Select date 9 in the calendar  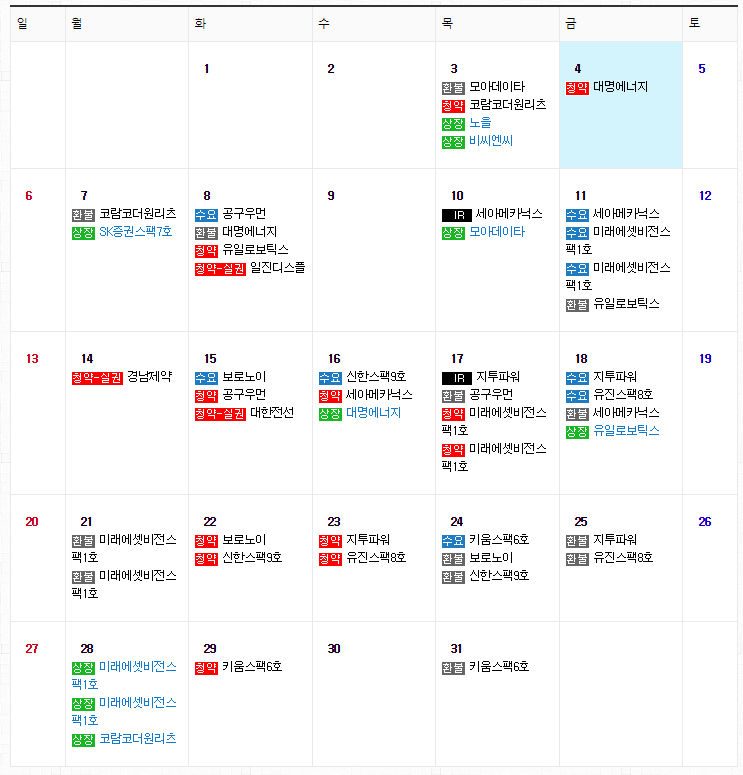pyautogui.click(x=331, y=196)
